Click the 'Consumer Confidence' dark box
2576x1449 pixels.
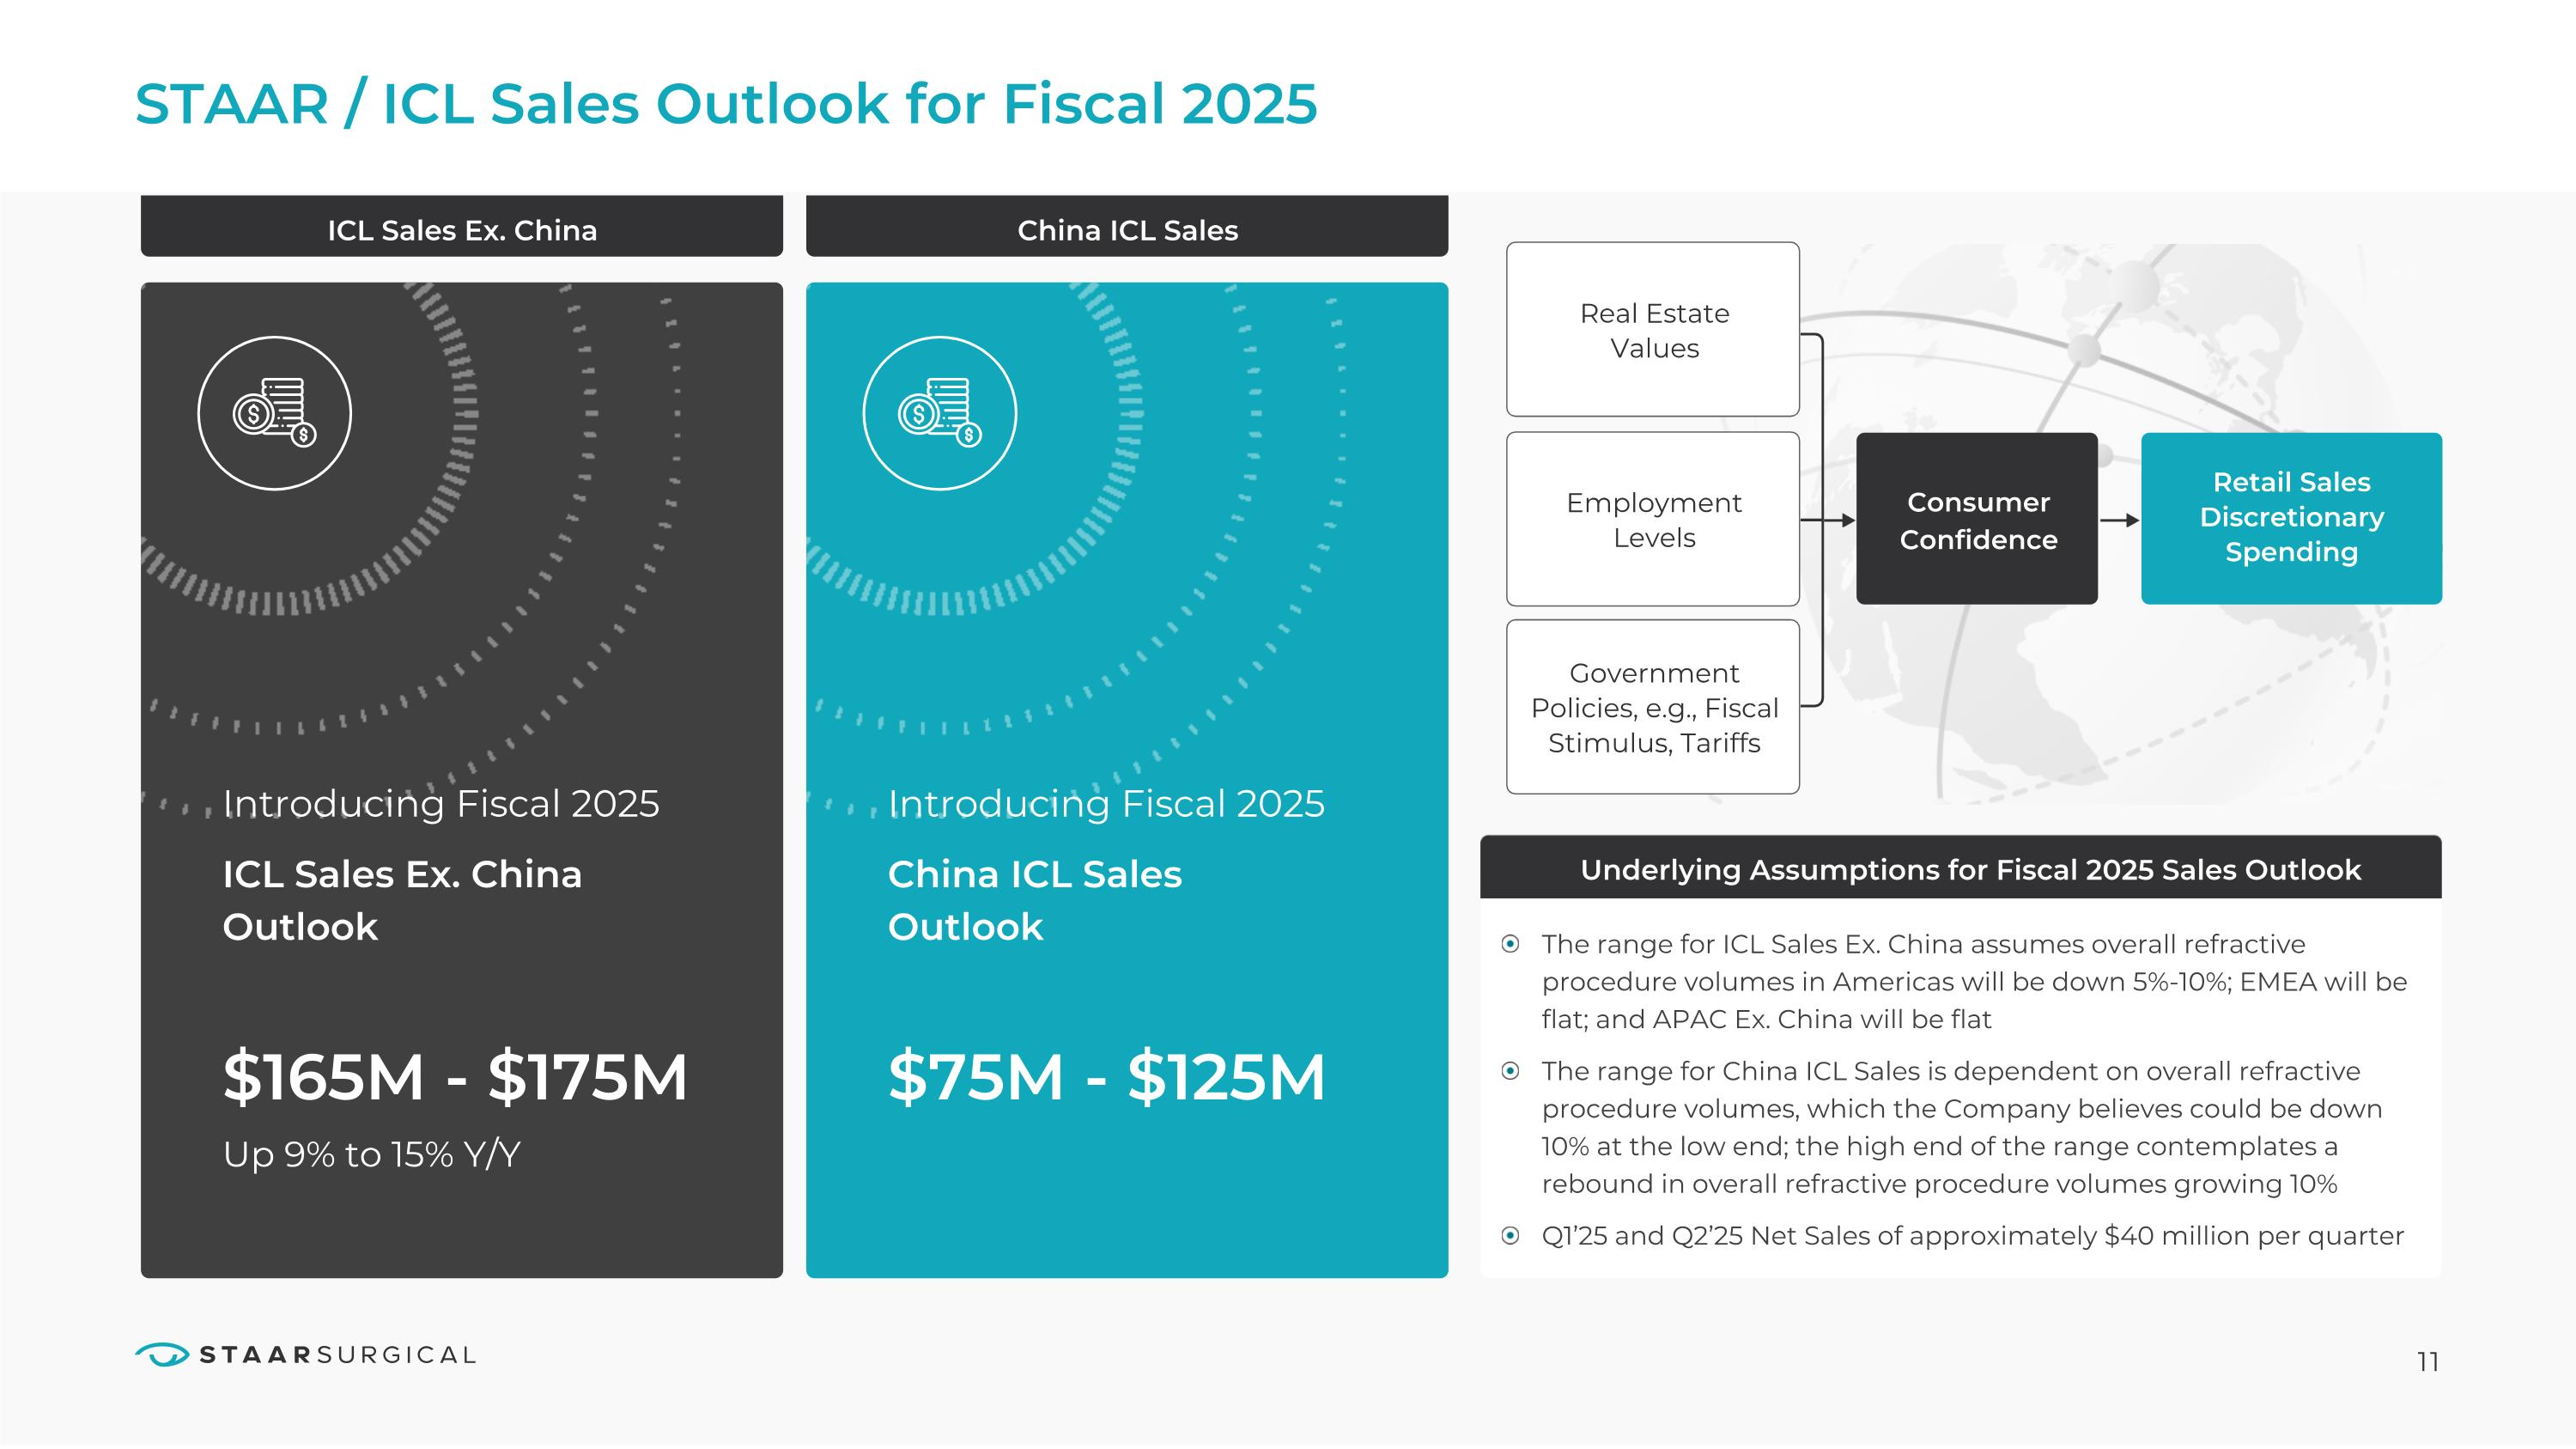[x=1977, y=519]
